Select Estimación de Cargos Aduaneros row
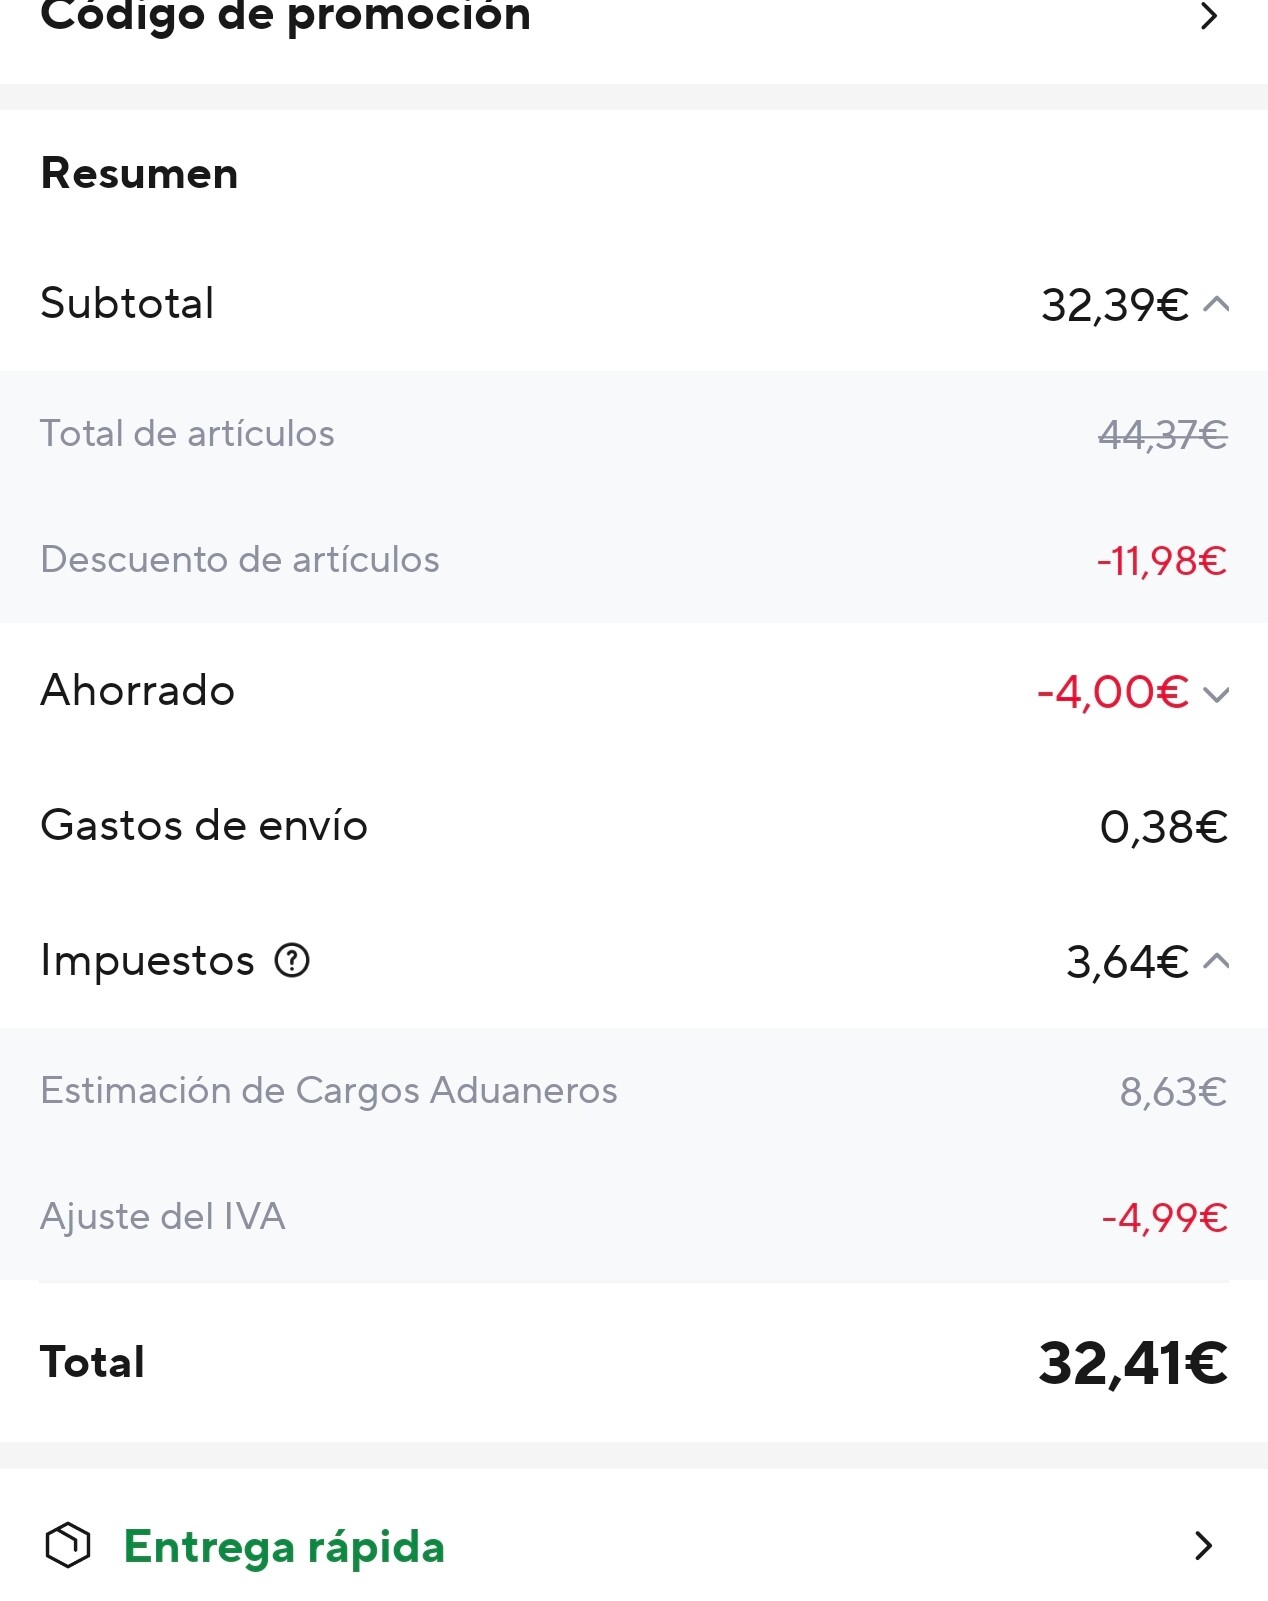Image resolution: width=1268 pixels, height=1601 pixels. [634, 1091]
